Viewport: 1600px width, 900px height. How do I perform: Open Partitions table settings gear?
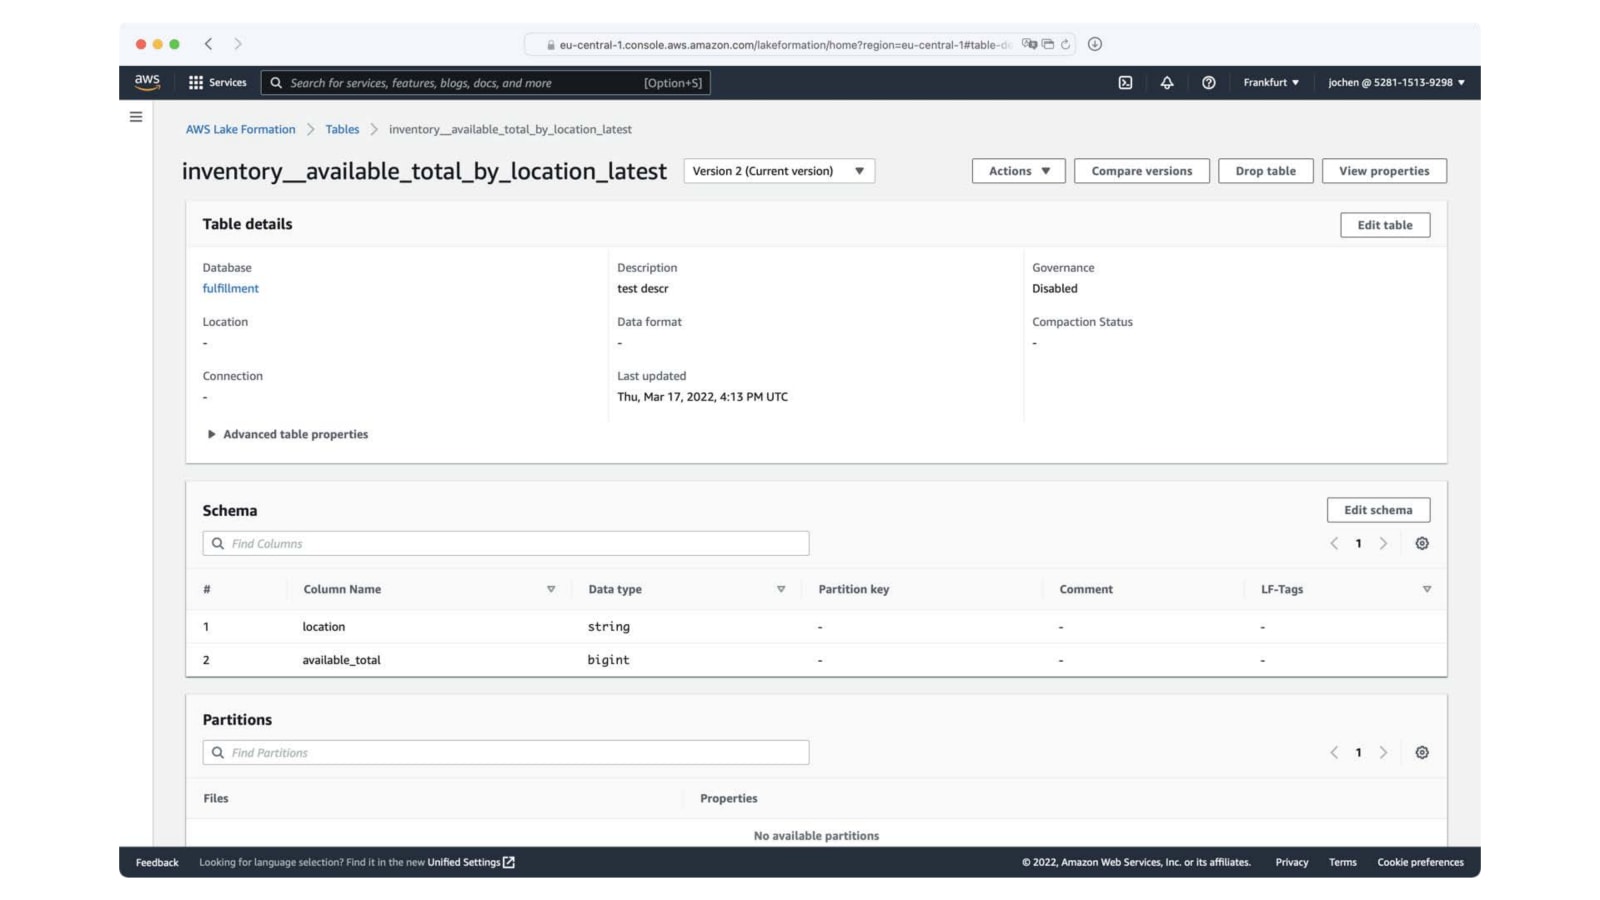point(1422,753)
